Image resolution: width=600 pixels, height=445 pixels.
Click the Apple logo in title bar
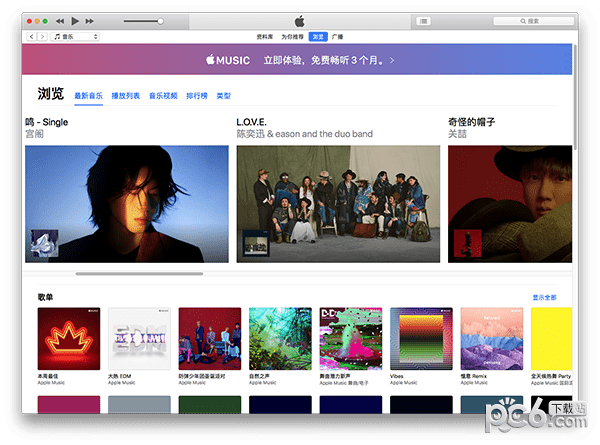(x=300, y=21)
